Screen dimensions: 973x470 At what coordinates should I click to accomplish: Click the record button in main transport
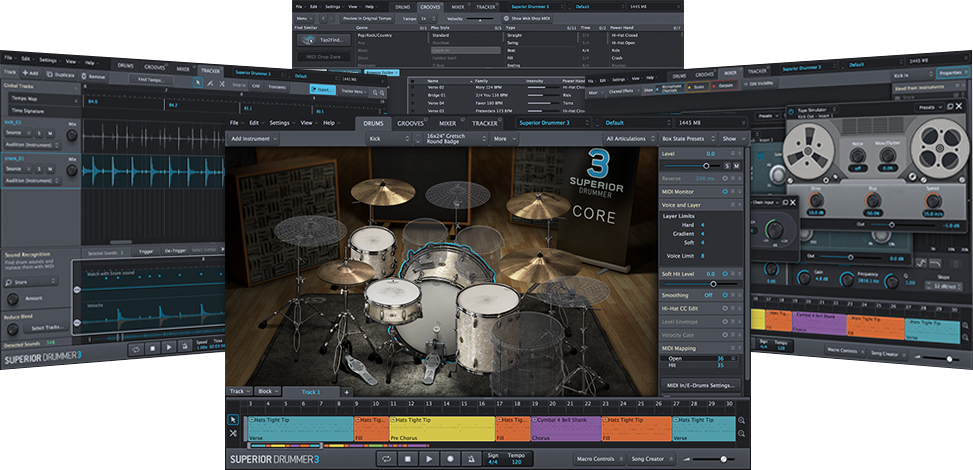point(451,459)
